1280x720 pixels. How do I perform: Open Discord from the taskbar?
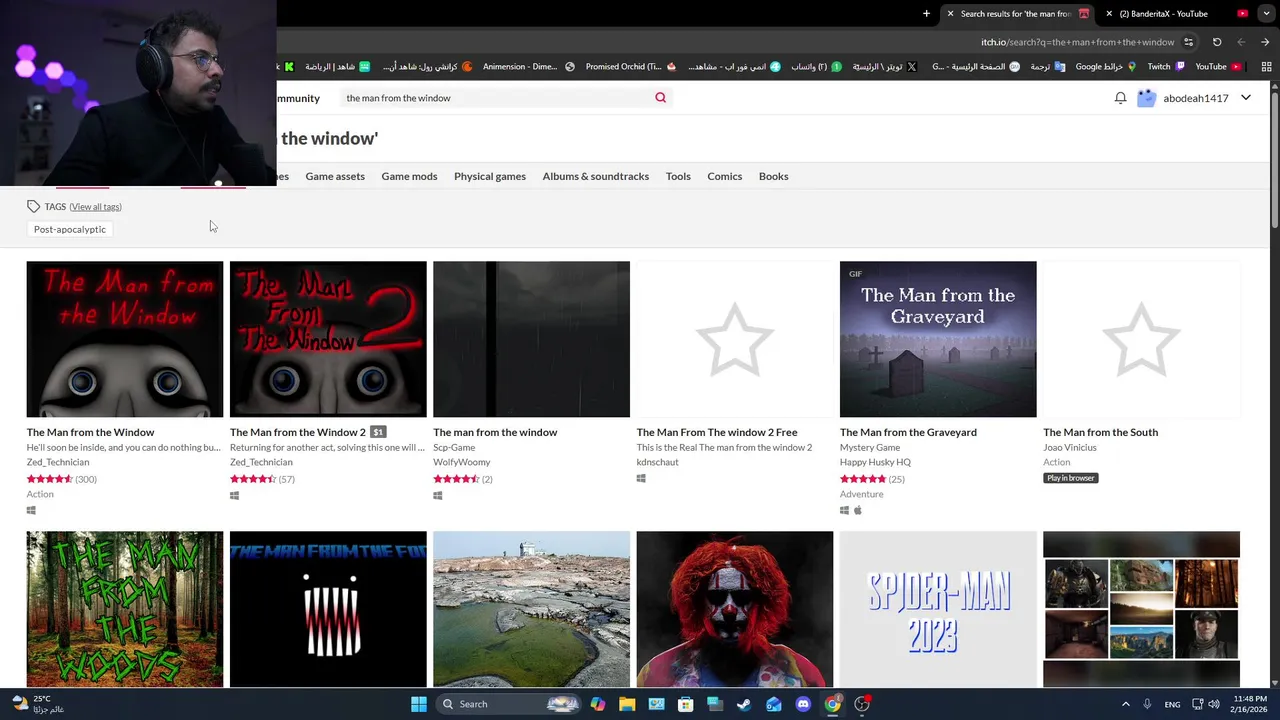tap(803, 704)
